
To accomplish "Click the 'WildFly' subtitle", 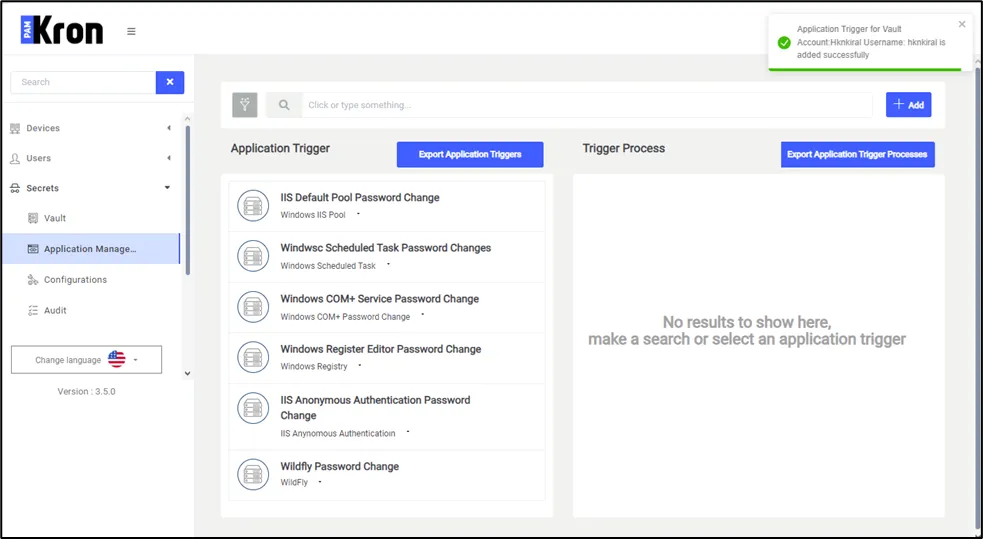I will [294, 483].
